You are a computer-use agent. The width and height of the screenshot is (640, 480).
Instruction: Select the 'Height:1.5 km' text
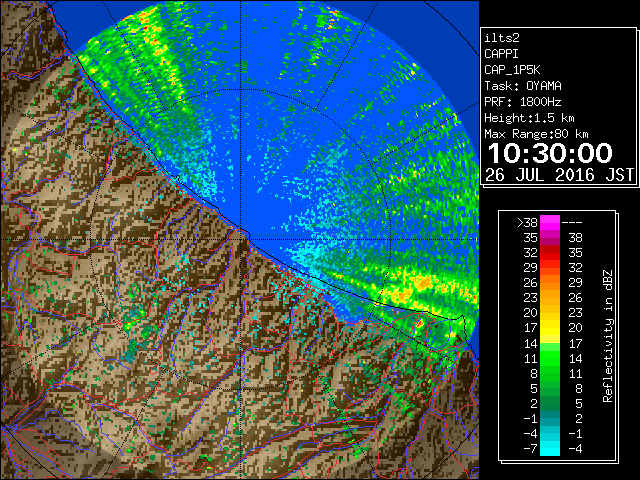coord(529,118)
